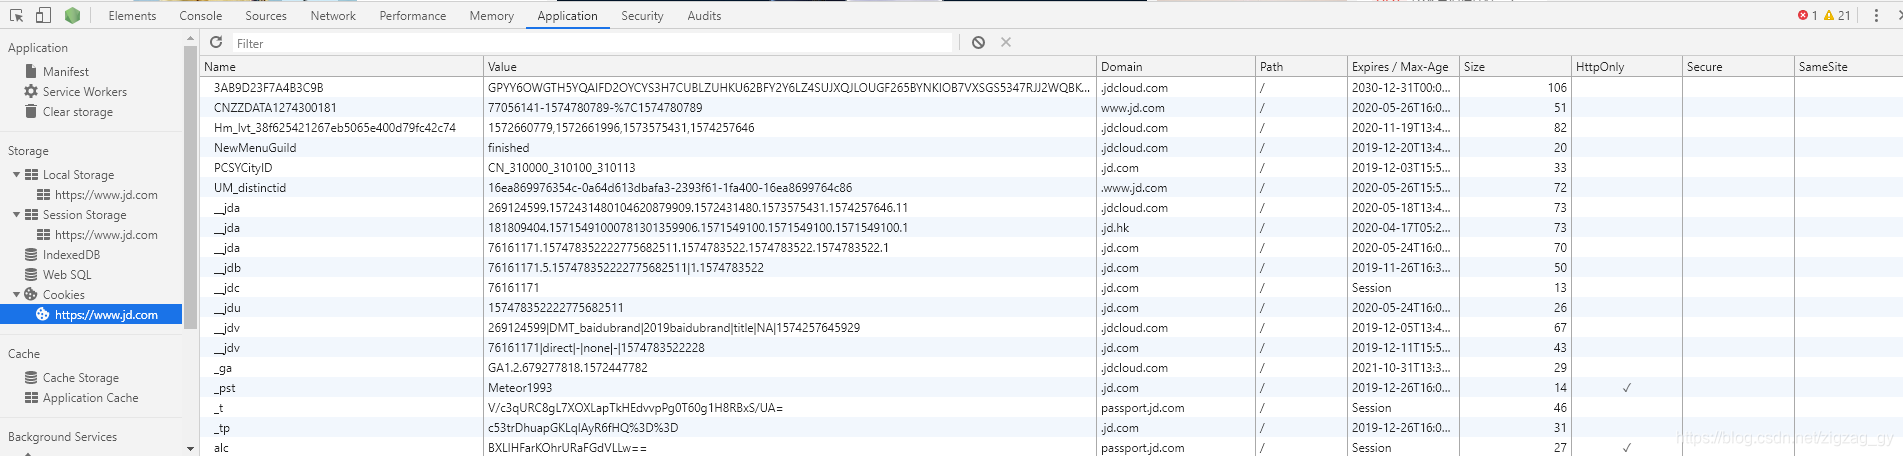Select the 3AB9D23F7A4B3C9B cookie row

point(1051,88)
